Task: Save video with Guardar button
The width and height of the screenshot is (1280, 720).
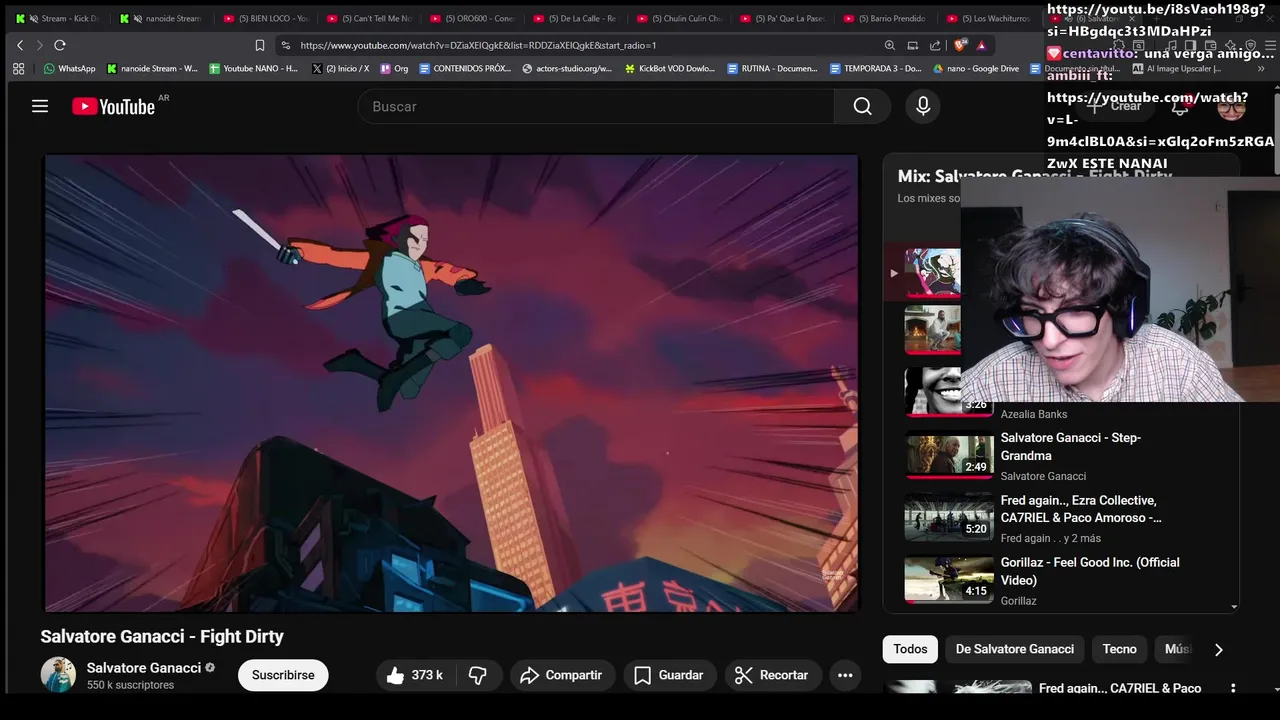Action: [x=669, y=675]
